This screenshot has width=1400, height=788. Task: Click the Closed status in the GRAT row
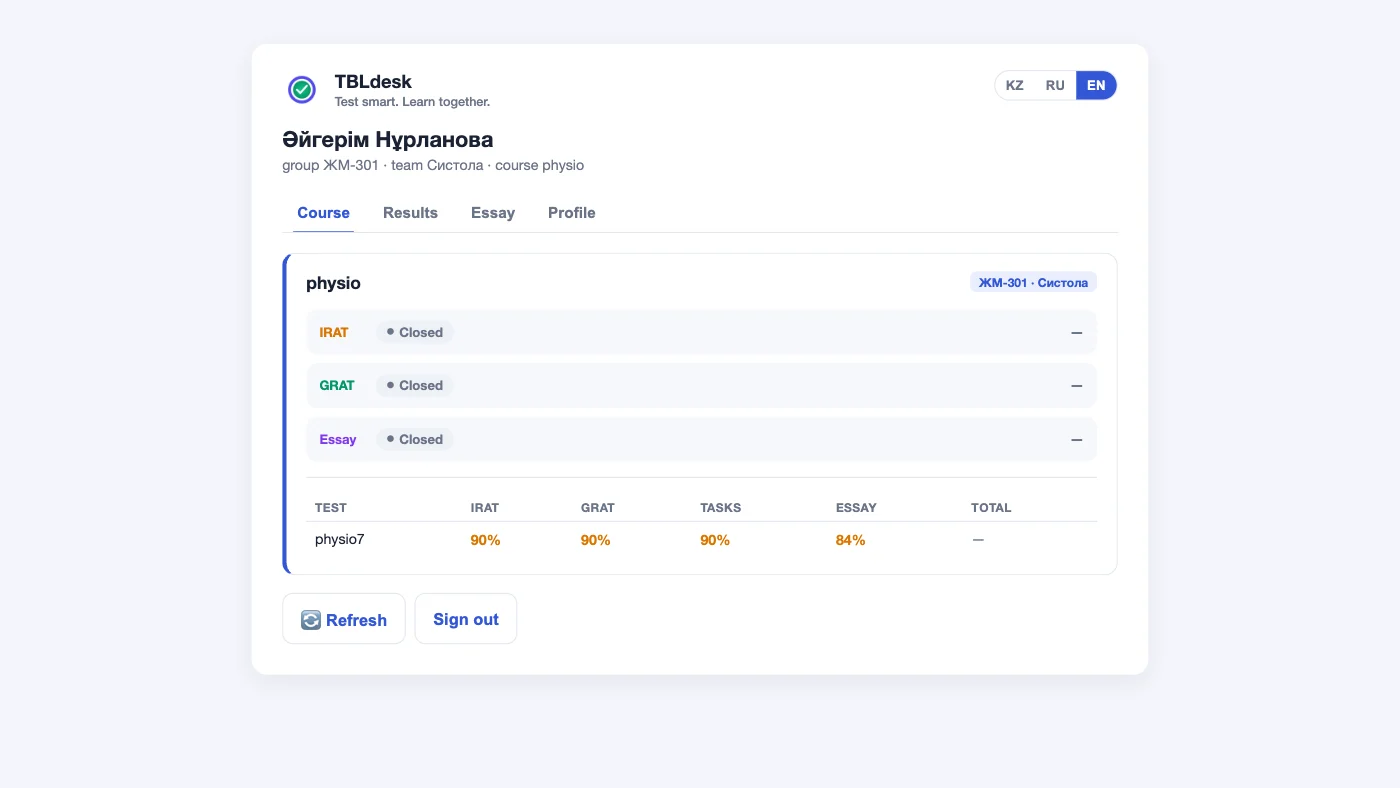pyautogui.click(x=415, y=385)
